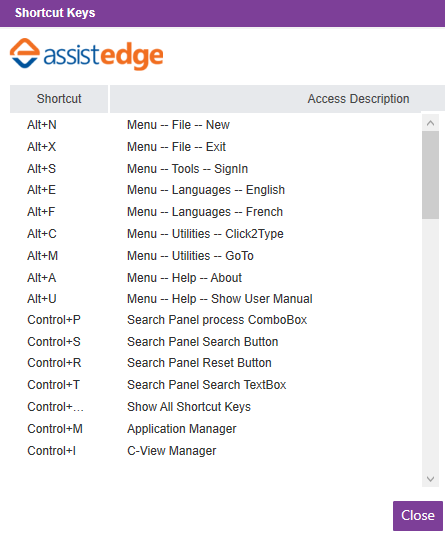The image size is (445, 533).
Task: Select the Show All Shortcut Keys row
Action: pos(216,407)
